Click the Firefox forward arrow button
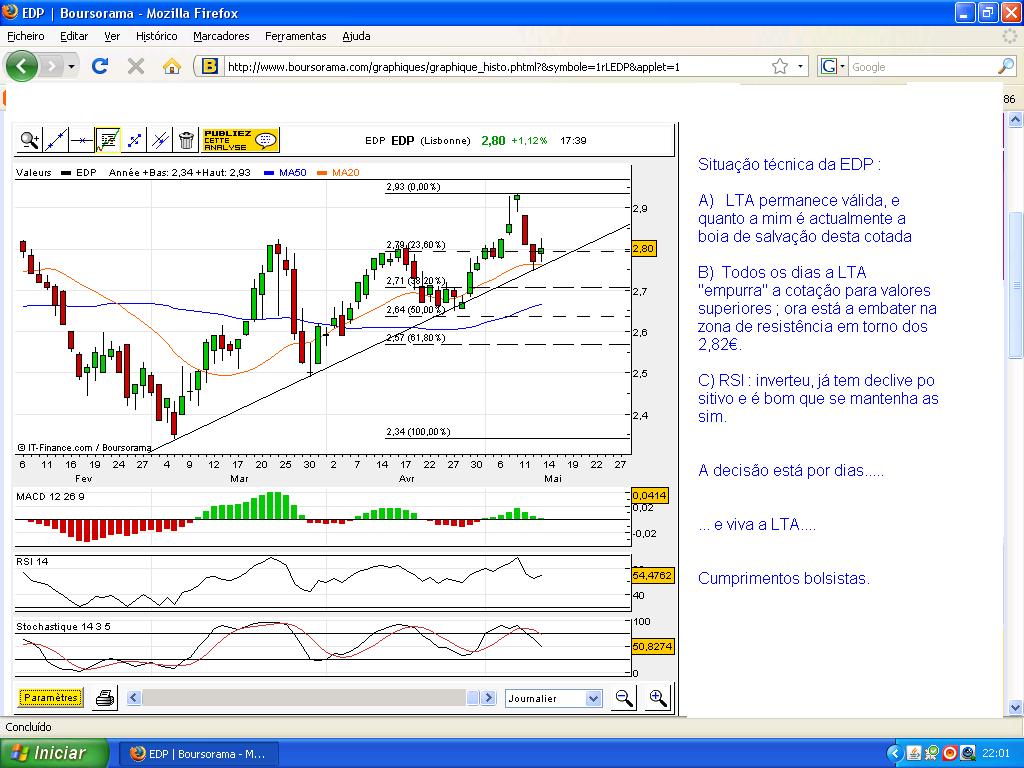 coord(51,66)
